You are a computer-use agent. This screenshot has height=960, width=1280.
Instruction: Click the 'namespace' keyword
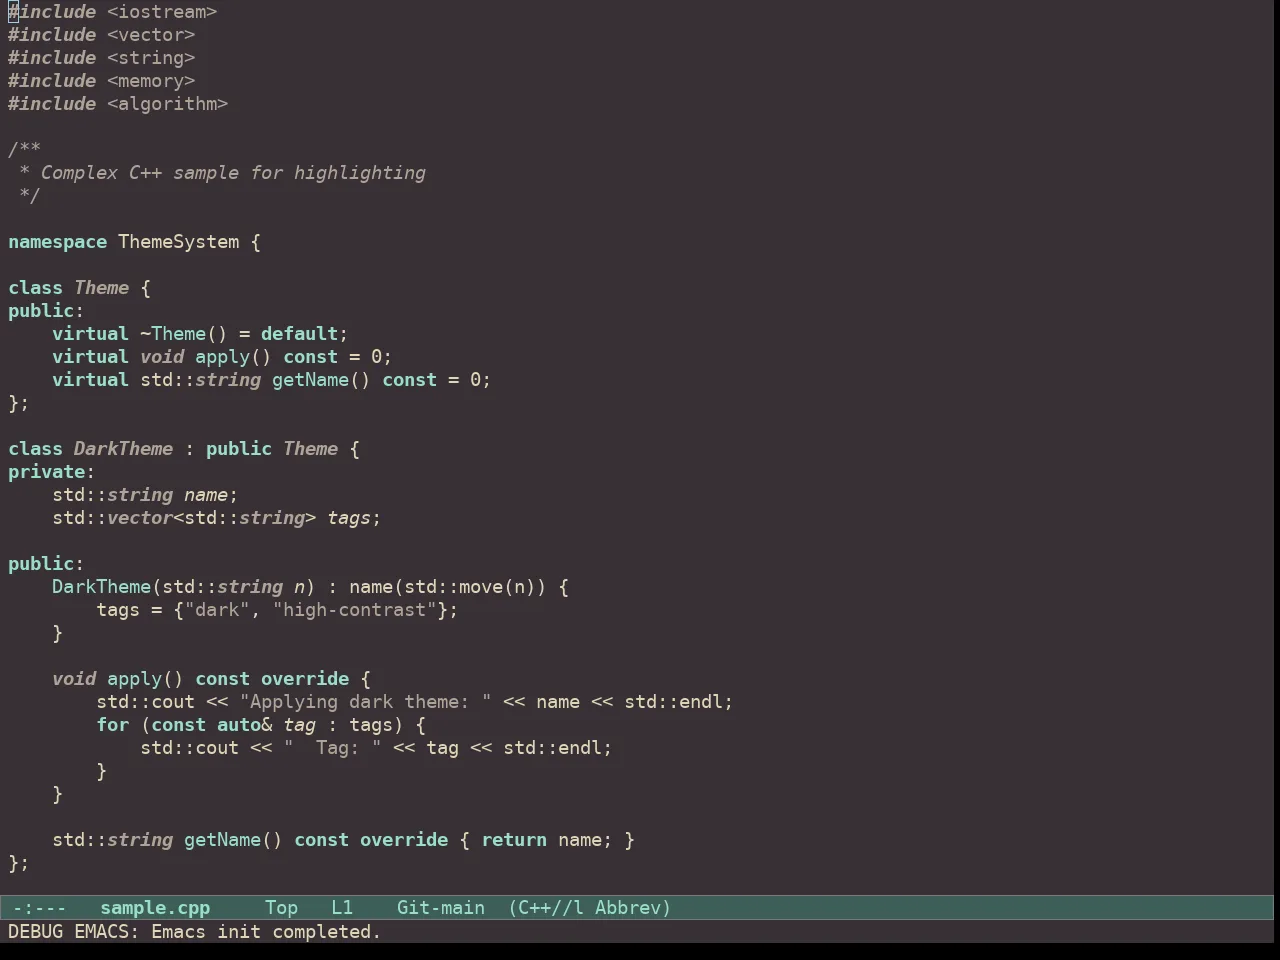[57, 242]
